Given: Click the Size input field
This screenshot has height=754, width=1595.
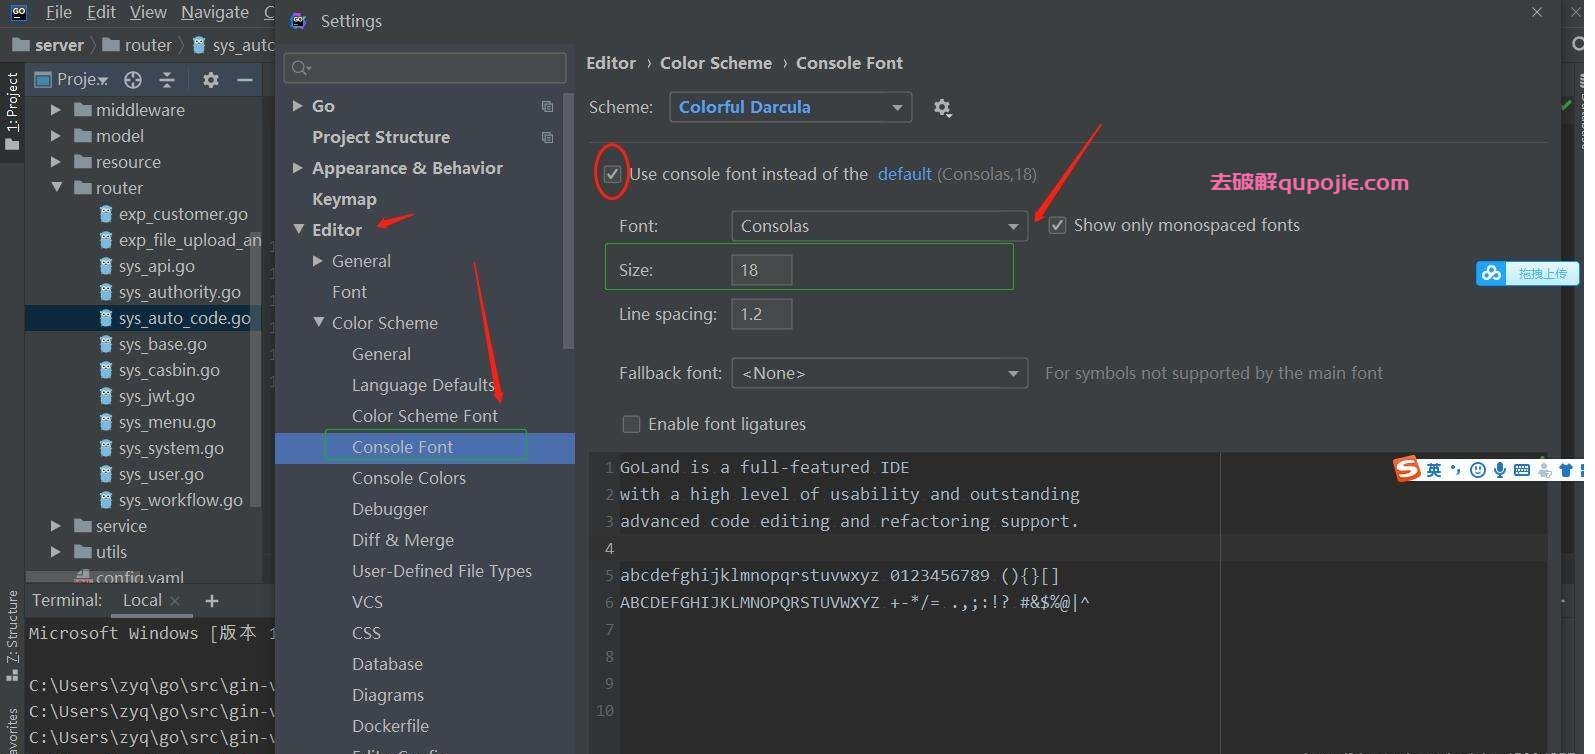Looking at the screenshot, I should click(762, 270).
